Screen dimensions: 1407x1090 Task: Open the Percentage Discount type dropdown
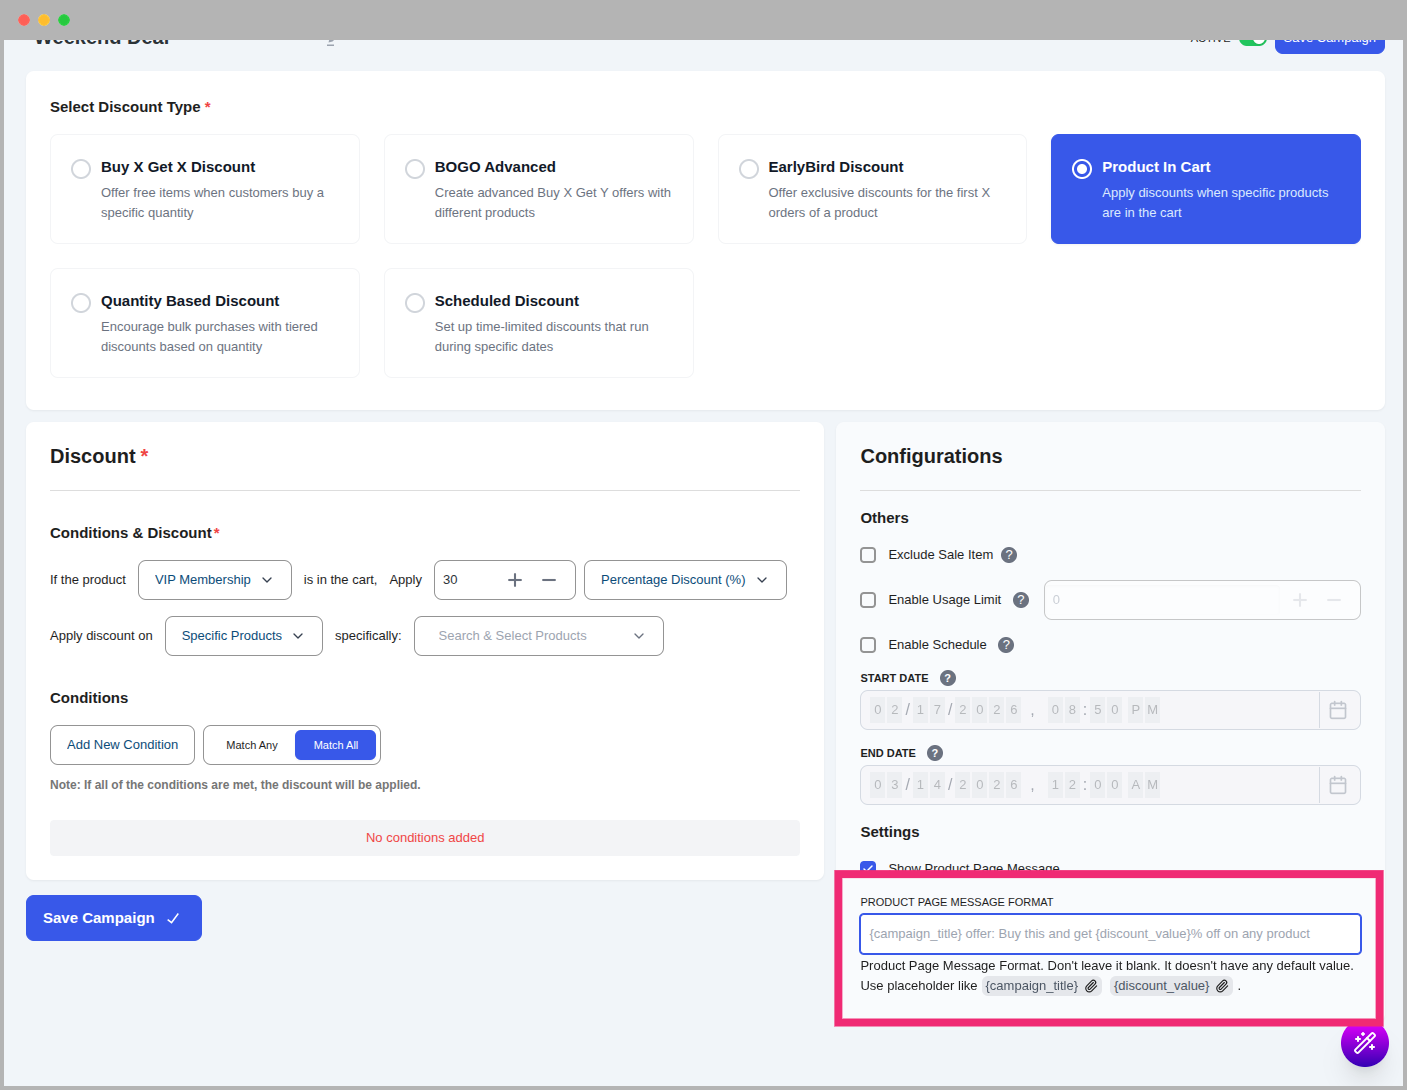(684, 579)
